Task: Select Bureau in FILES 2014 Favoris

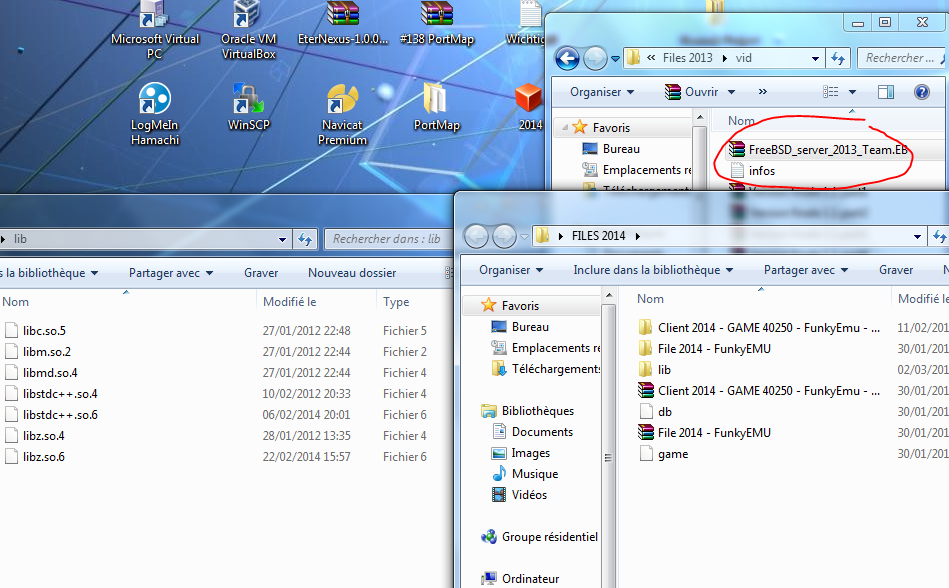Action: tap(520, 327)
